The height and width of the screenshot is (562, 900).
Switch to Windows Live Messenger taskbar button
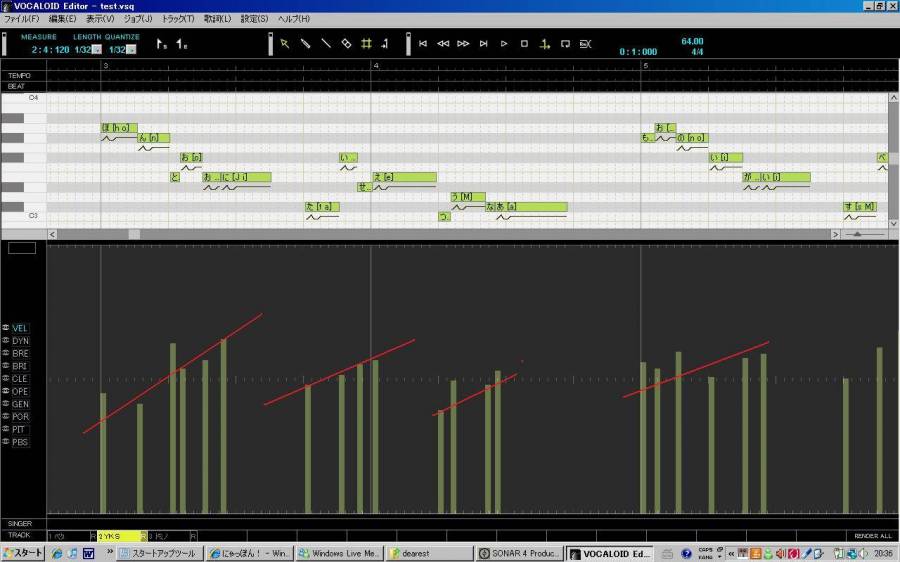340,553
